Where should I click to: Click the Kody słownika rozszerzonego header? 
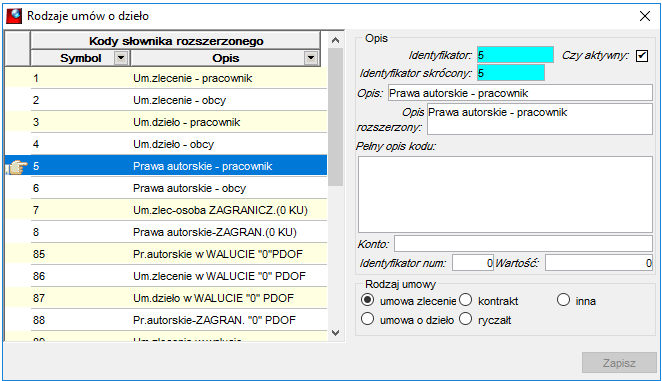(x=176, y=41)
